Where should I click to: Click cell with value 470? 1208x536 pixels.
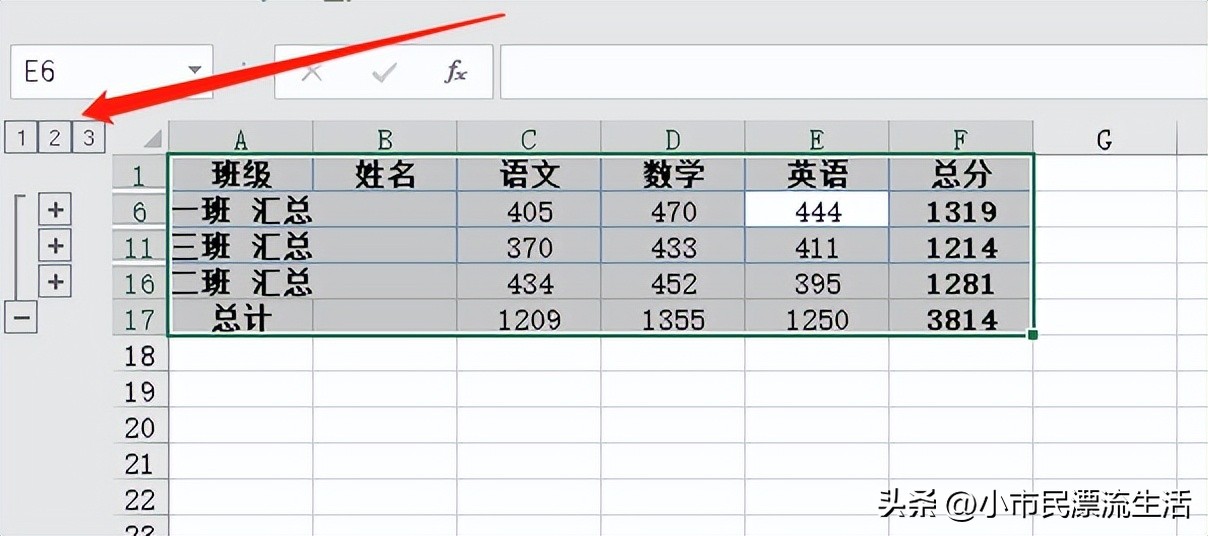(673, 211)
